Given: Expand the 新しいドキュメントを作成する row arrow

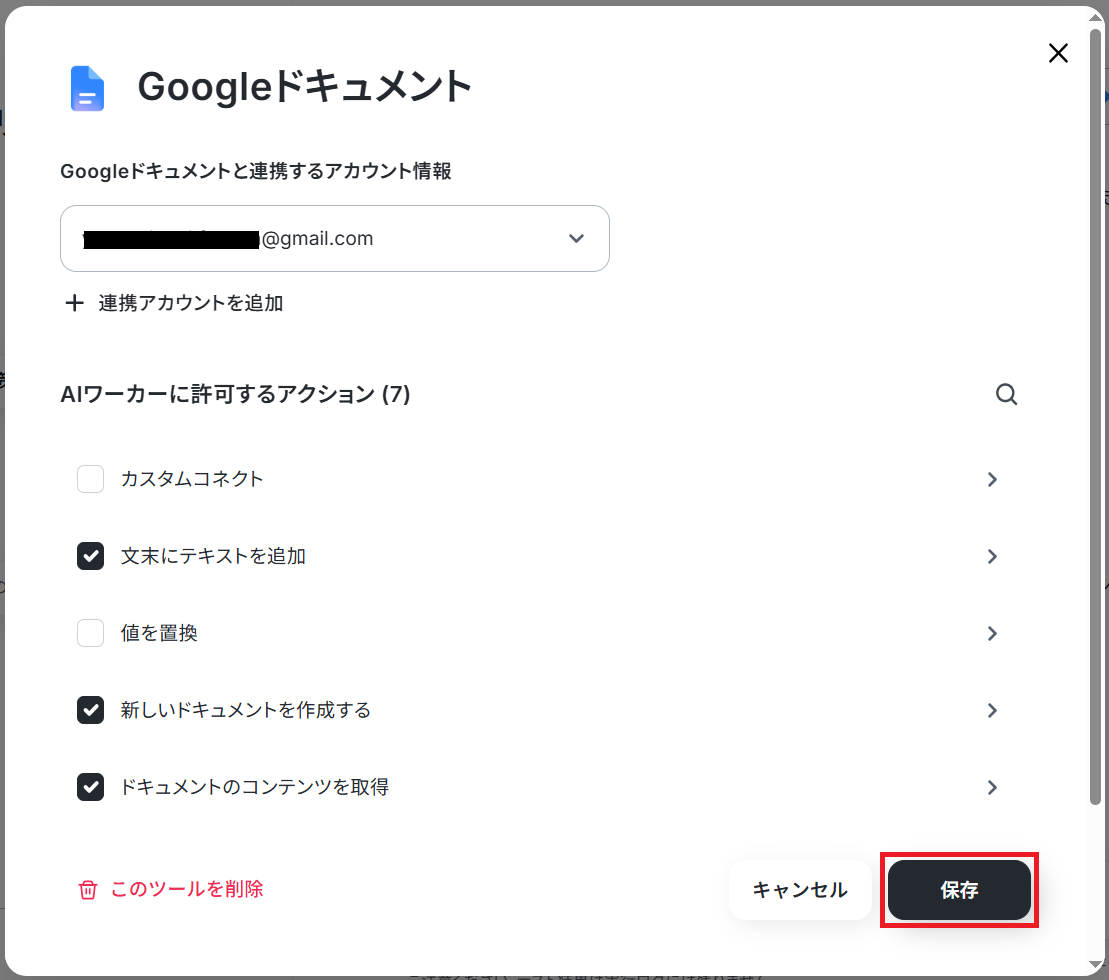Looking at the screenshot, I should (x=992, y=711).
